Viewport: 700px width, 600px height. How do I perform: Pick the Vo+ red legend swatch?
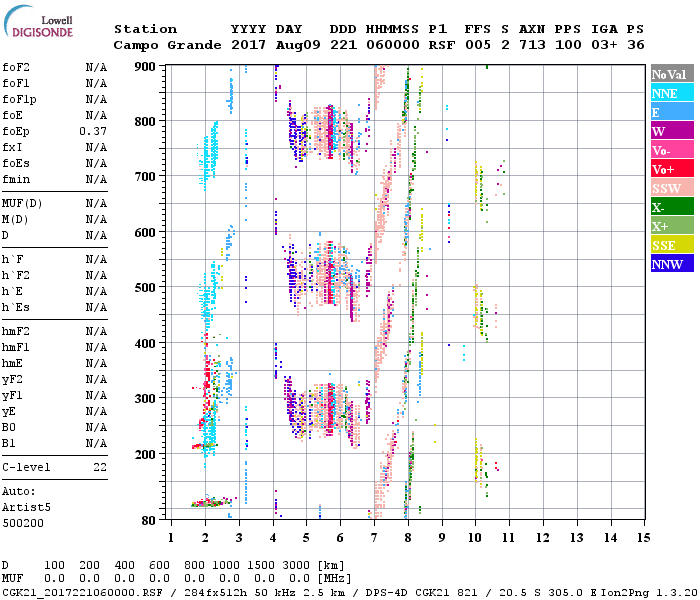point(669,169)
